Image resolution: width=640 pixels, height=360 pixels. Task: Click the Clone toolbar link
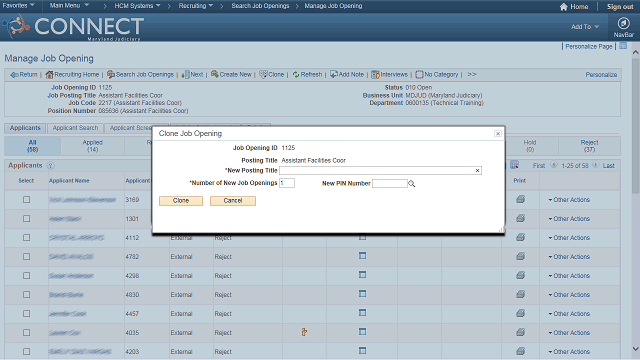click(x=272, y=75)
